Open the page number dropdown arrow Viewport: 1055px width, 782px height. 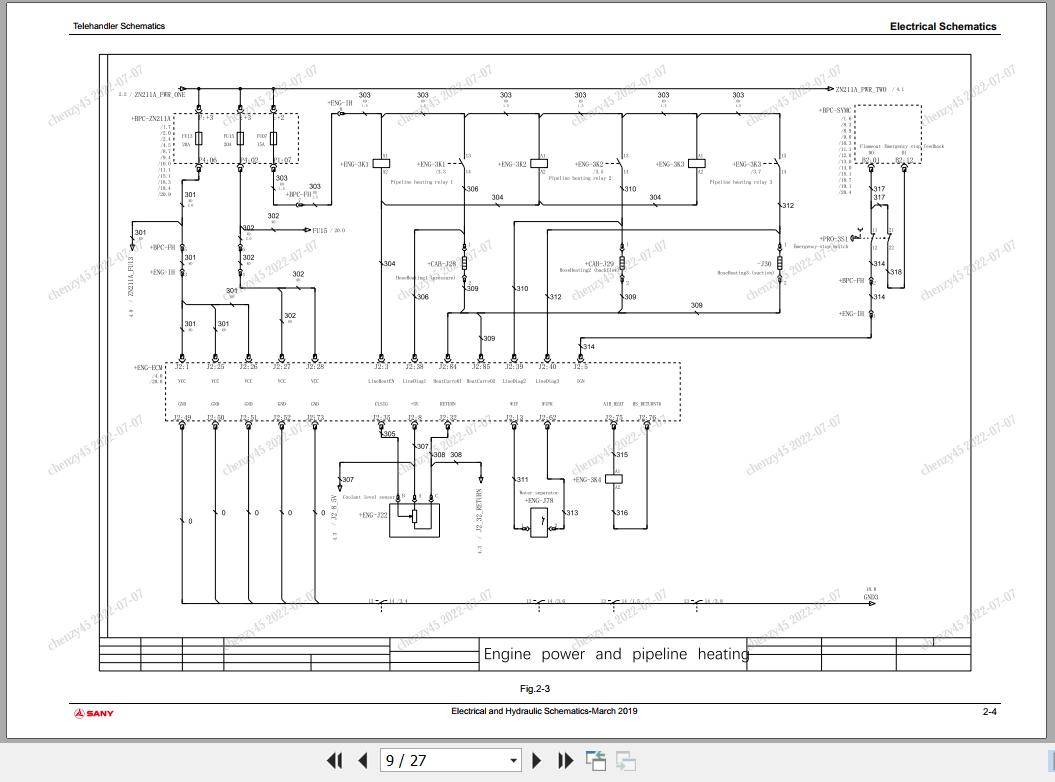point(513,760)
